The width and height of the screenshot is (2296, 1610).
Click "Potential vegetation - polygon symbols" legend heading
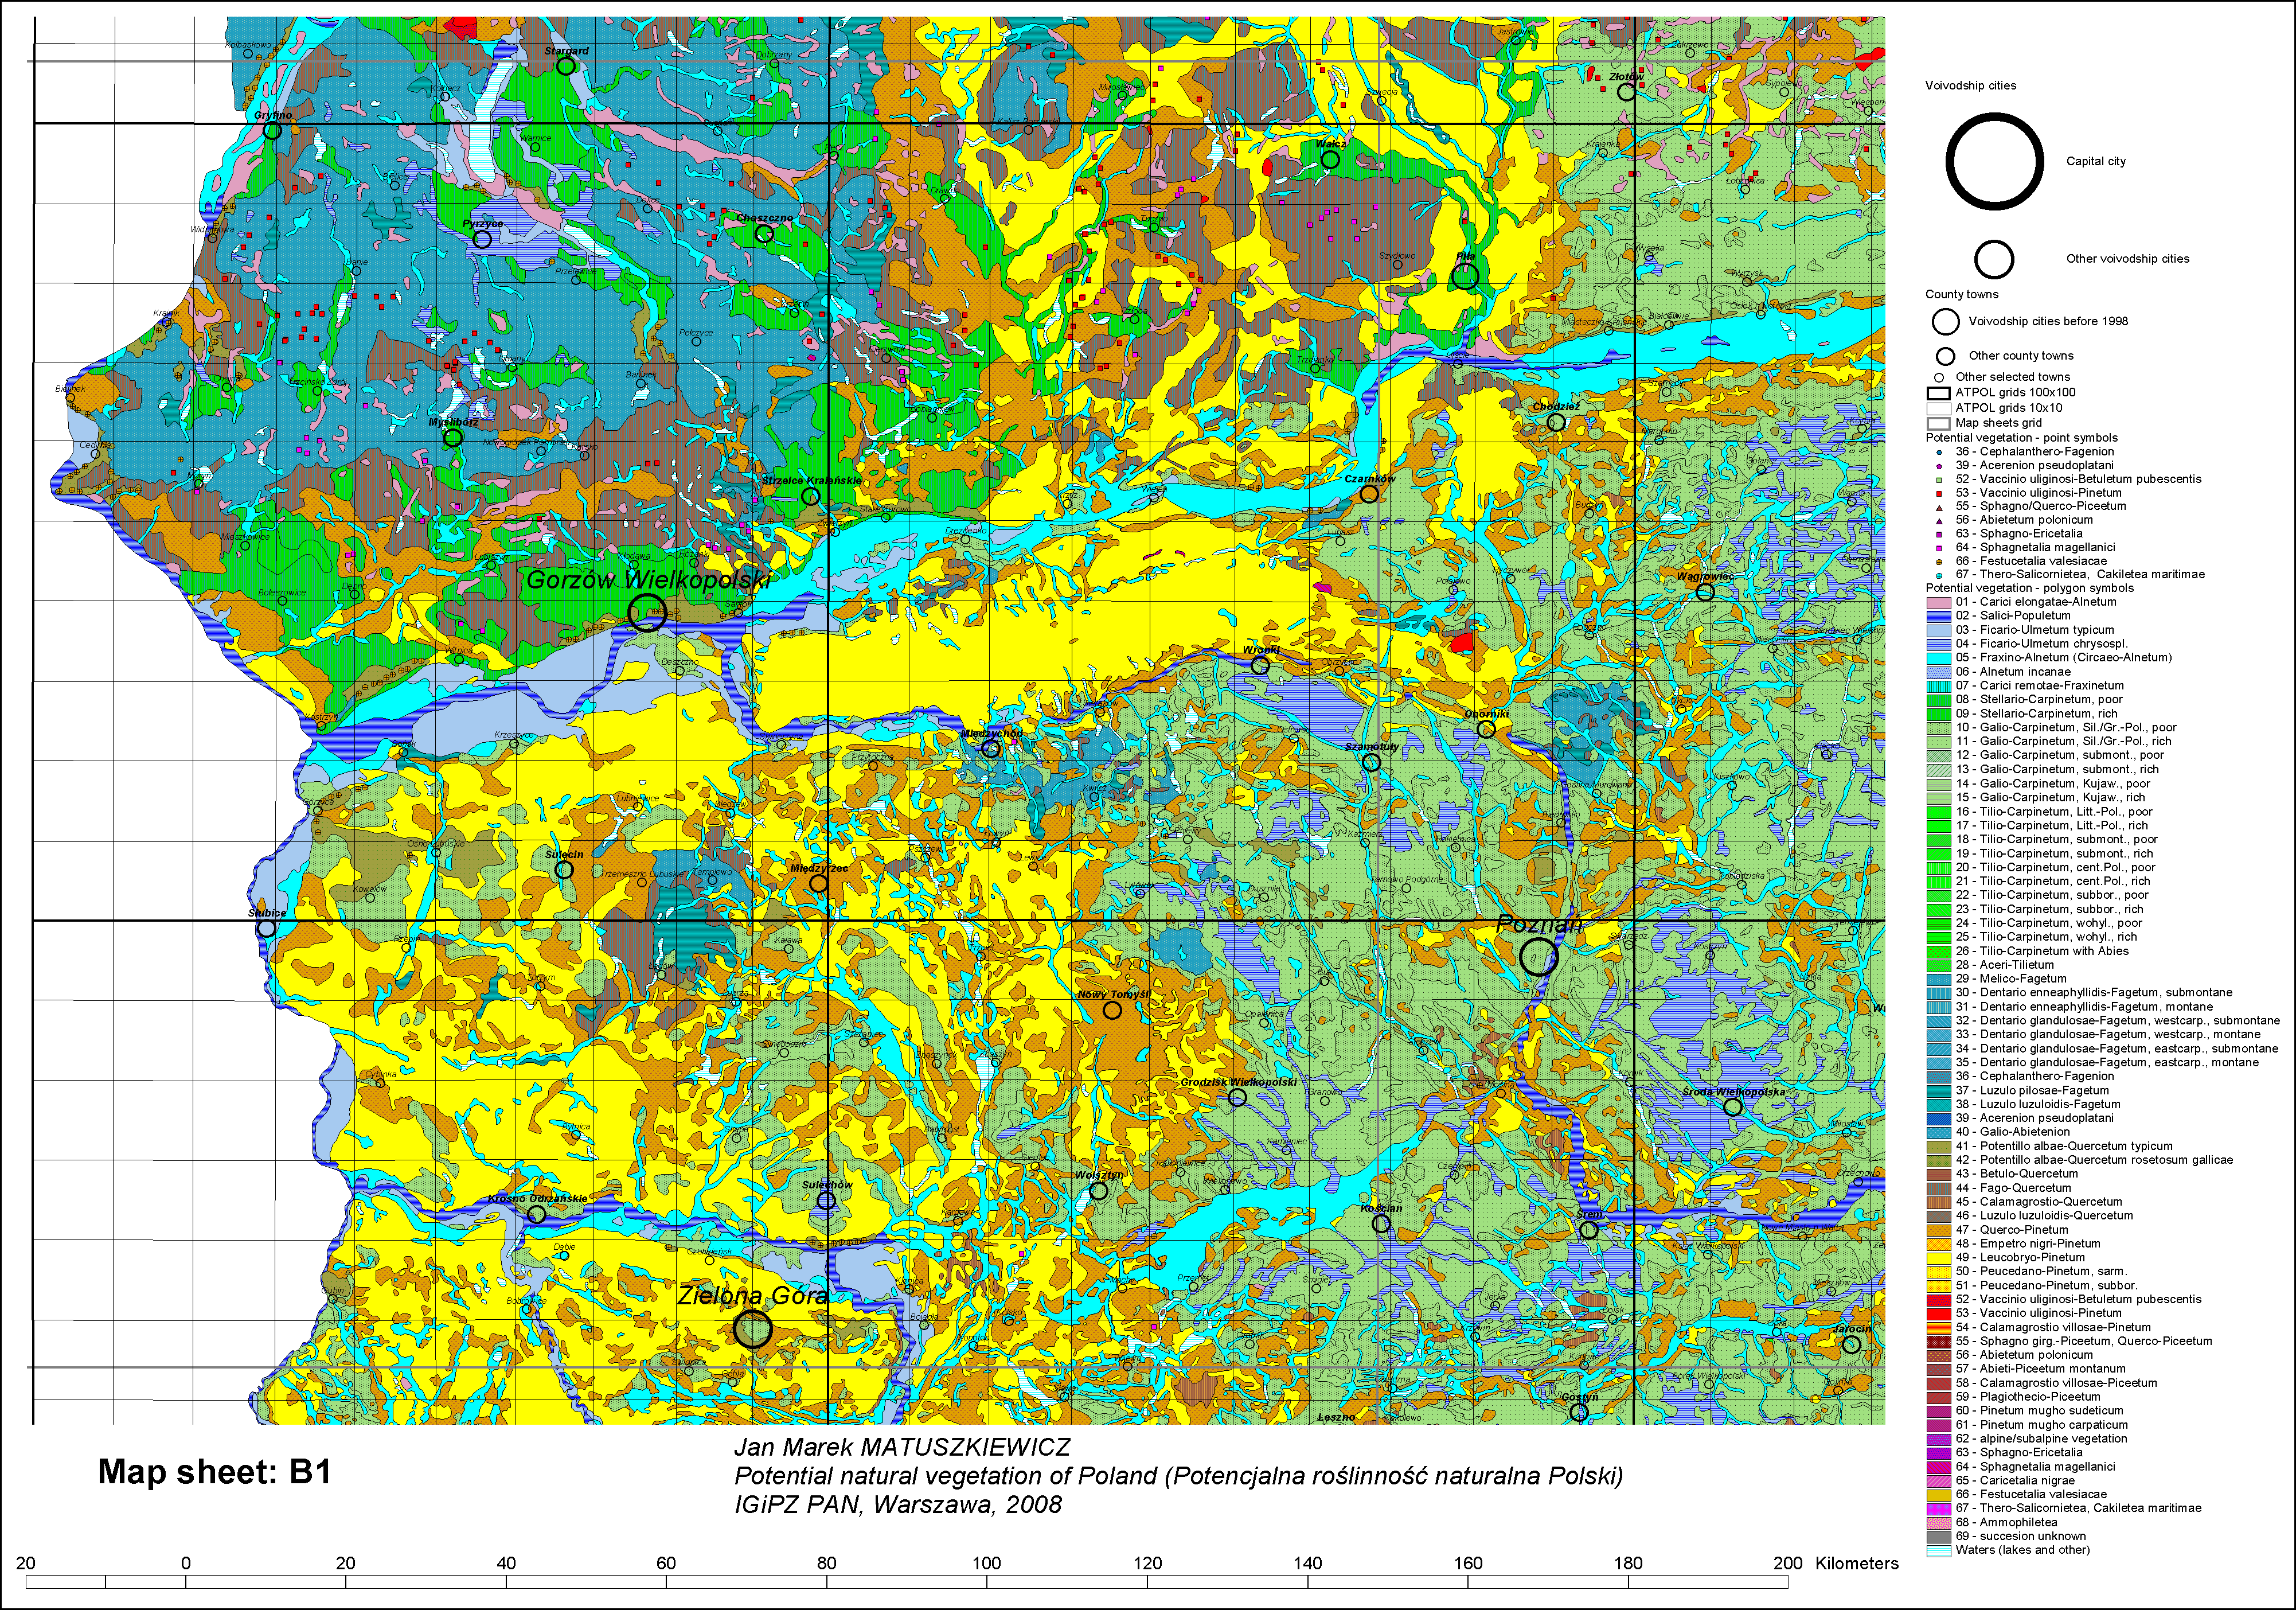[2030, 588]
